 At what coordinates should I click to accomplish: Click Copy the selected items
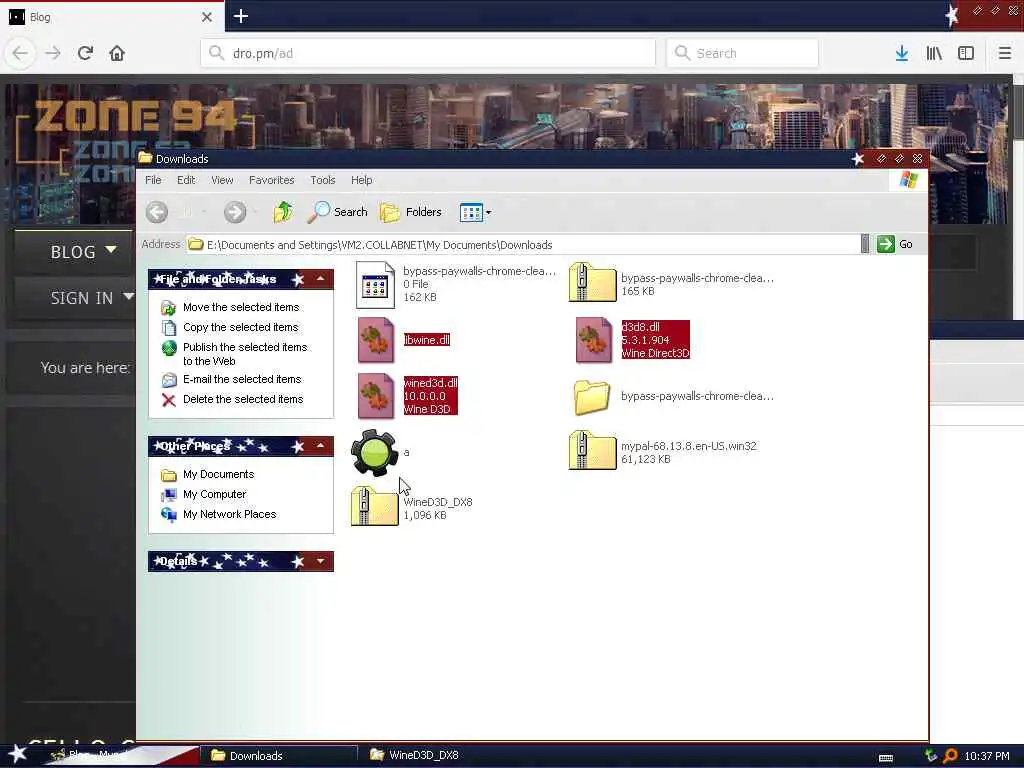tap(240, 327)
